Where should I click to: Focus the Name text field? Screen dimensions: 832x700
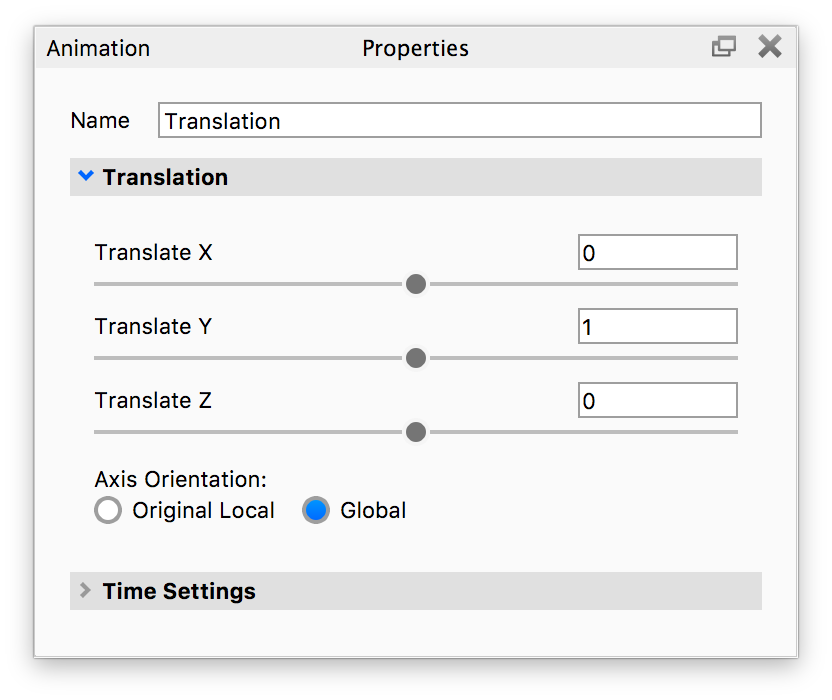tap(459, 121)
